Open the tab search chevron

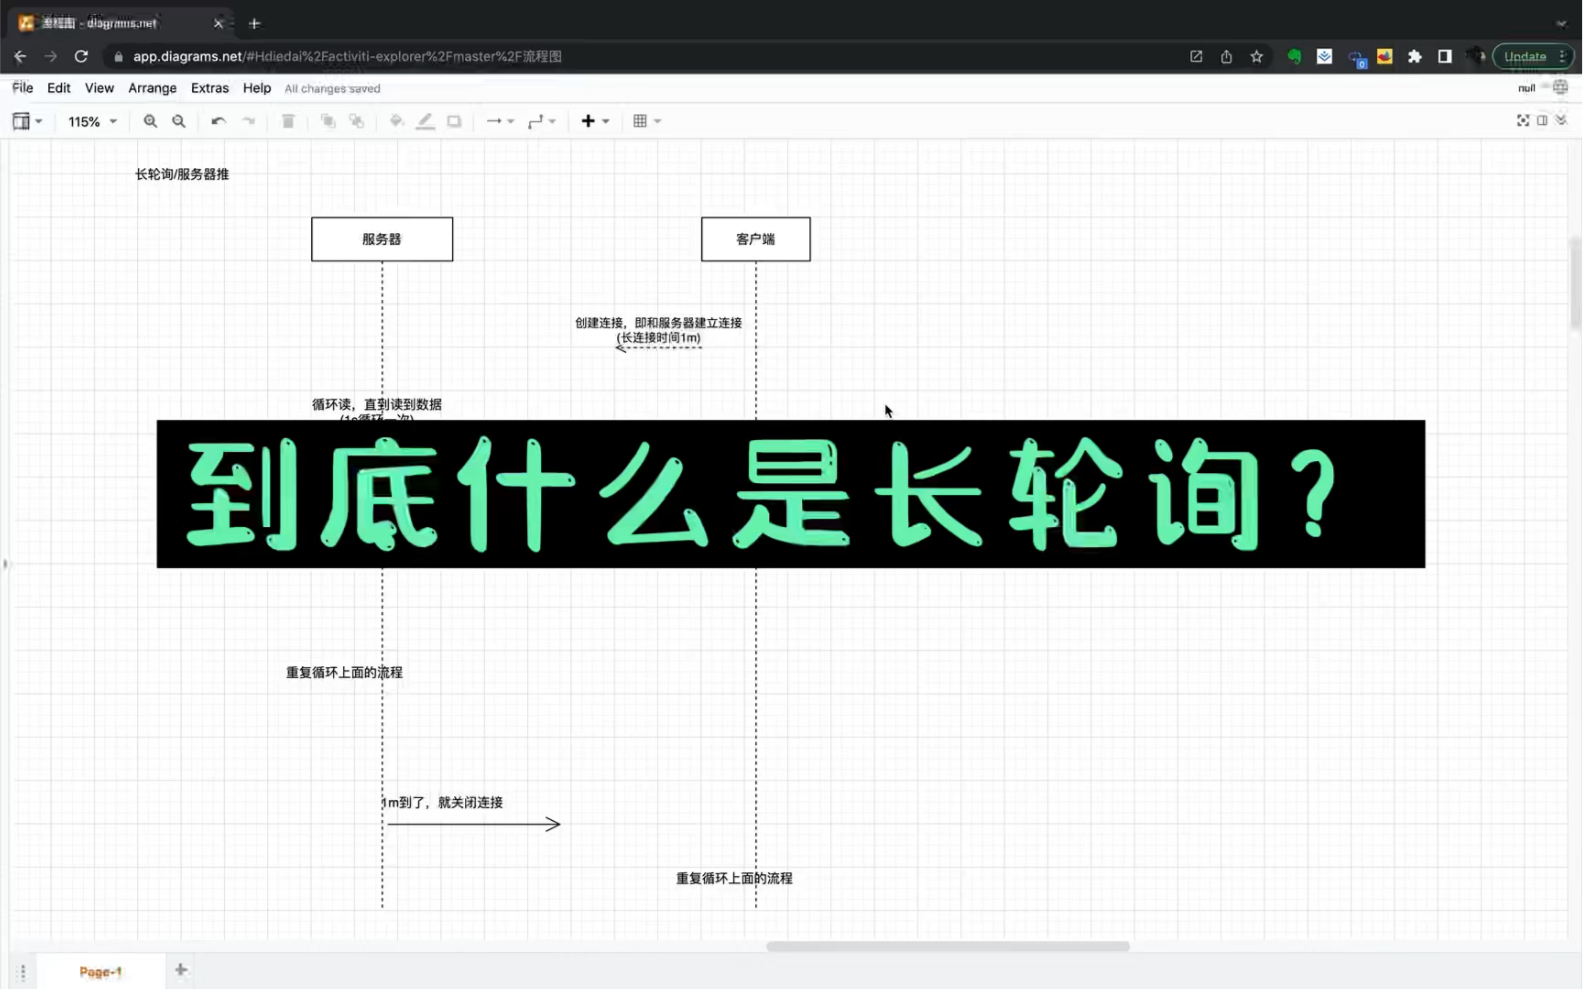[x=1561, y=23]
